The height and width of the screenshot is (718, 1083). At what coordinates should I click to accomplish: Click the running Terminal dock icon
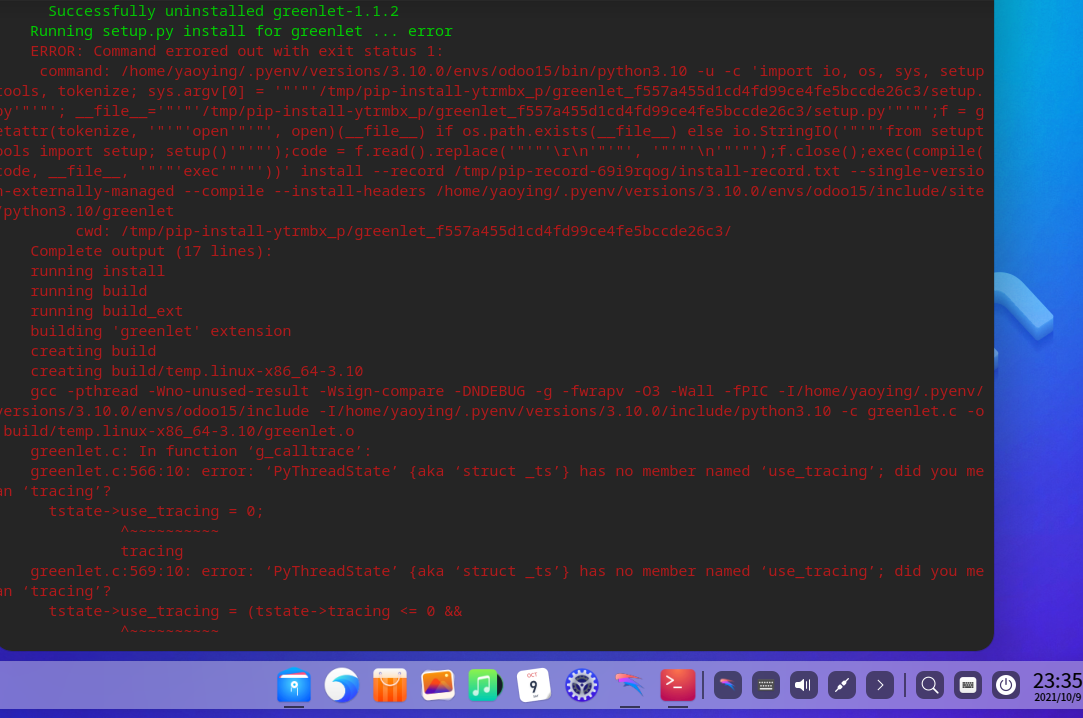point(677,685)
